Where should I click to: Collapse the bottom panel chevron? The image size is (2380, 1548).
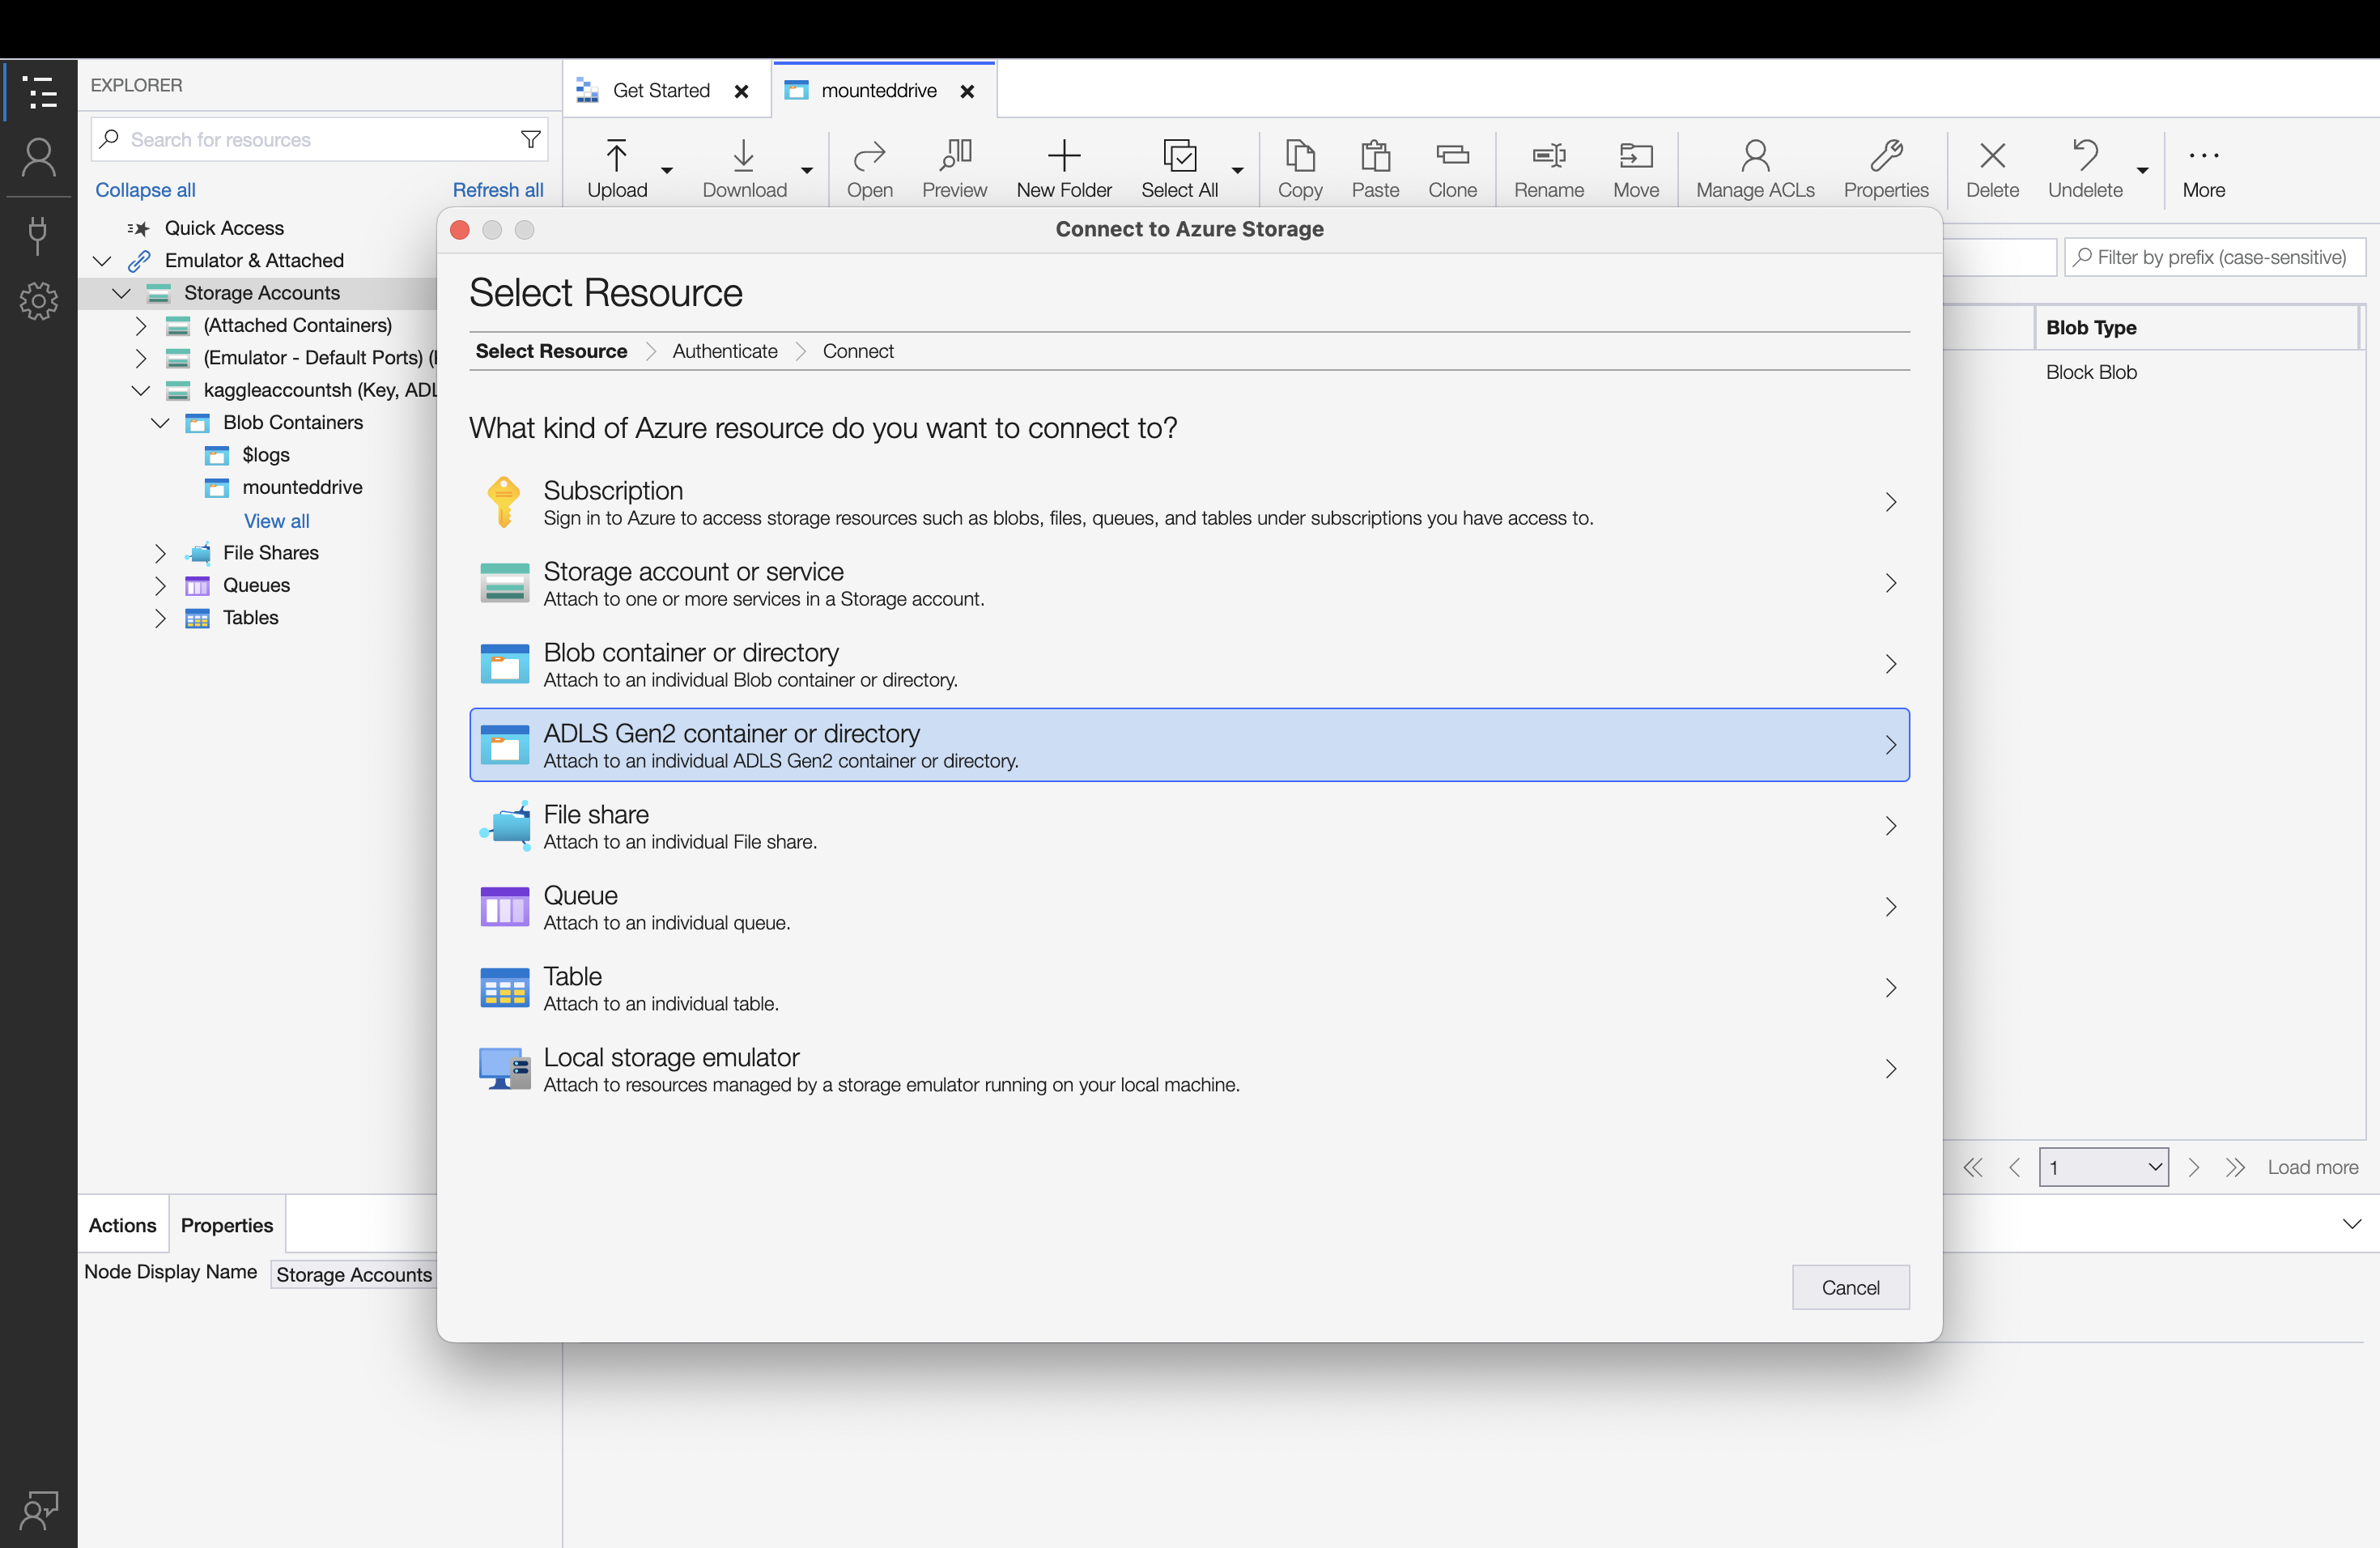point(2351,1223)
